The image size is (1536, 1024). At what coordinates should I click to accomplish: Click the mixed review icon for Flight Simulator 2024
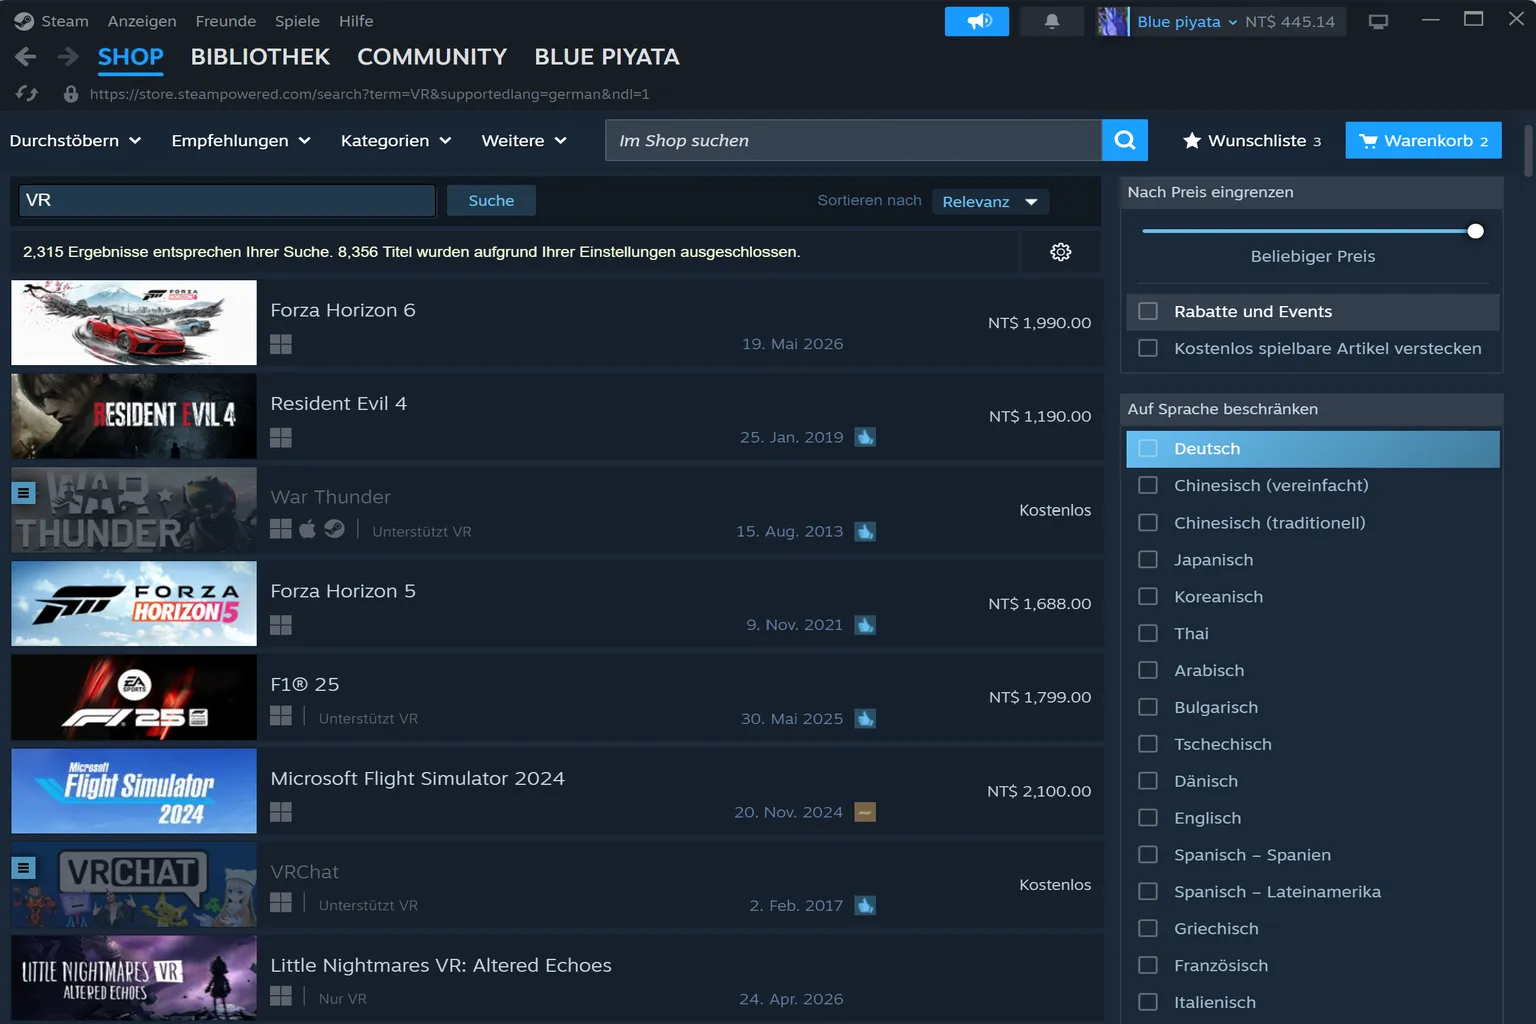(x=865, y=812)
